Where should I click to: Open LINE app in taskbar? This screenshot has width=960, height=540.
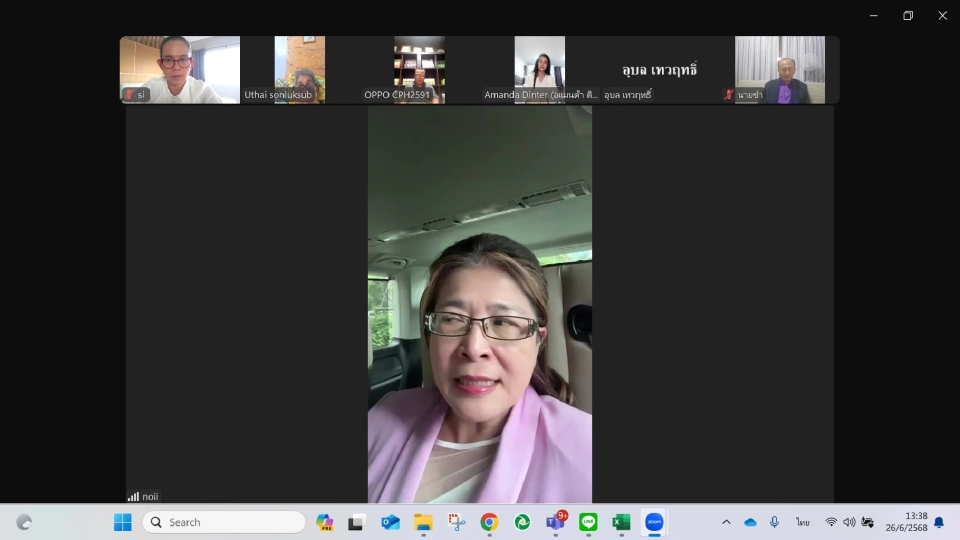pos(588,522)
